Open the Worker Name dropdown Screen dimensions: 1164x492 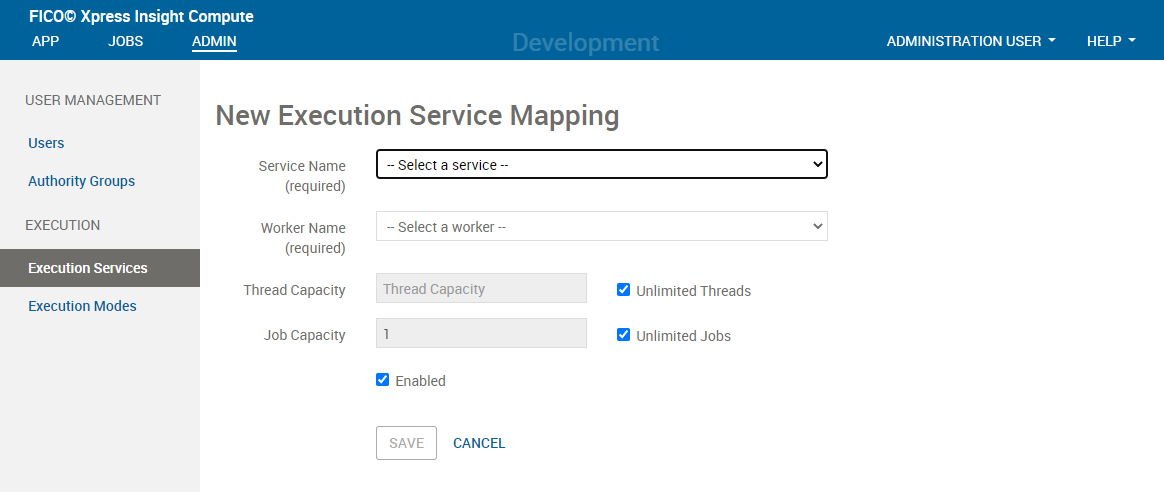[x=601, y=226]
